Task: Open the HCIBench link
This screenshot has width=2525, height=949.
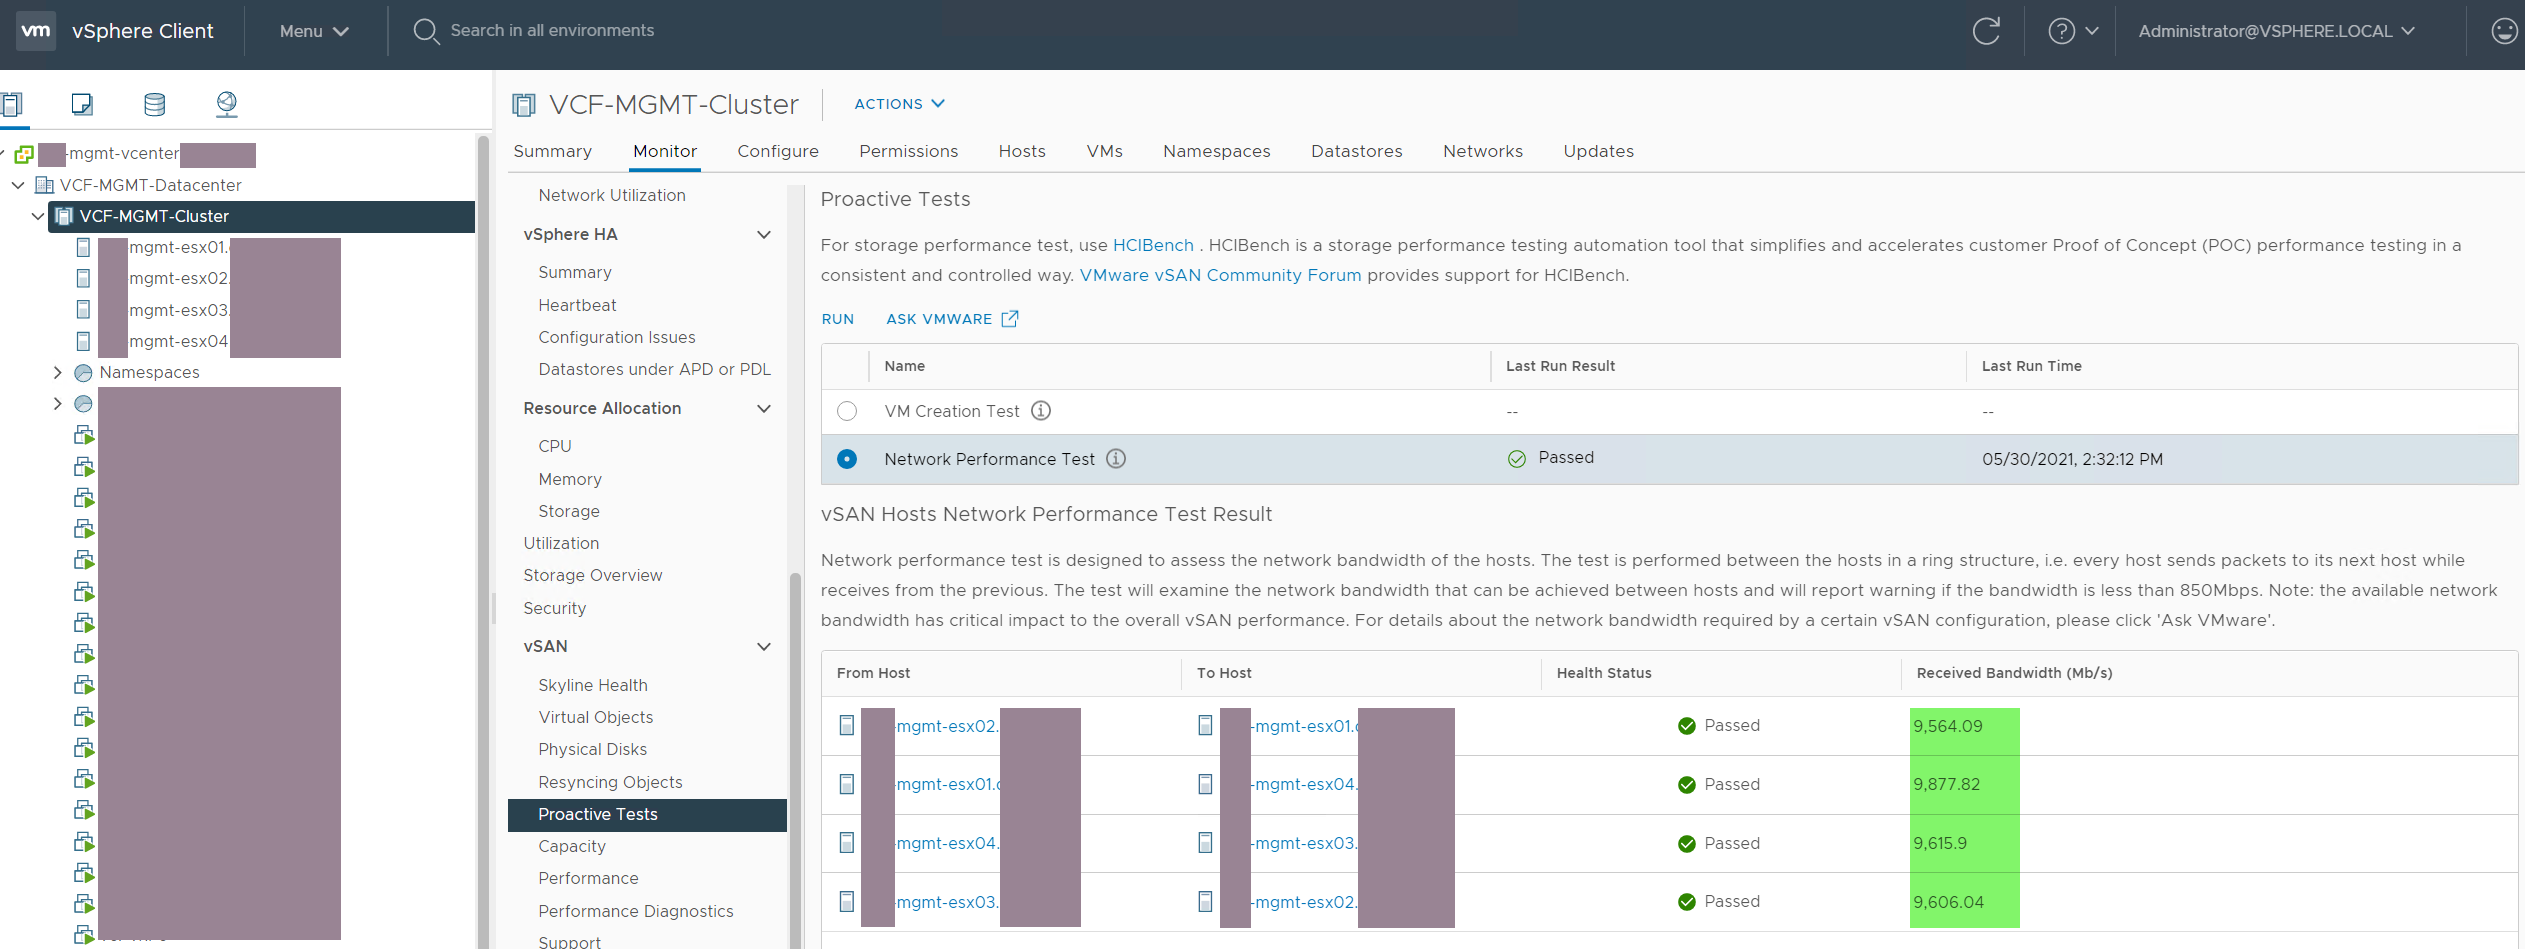Action: [x=1153, y=246]
